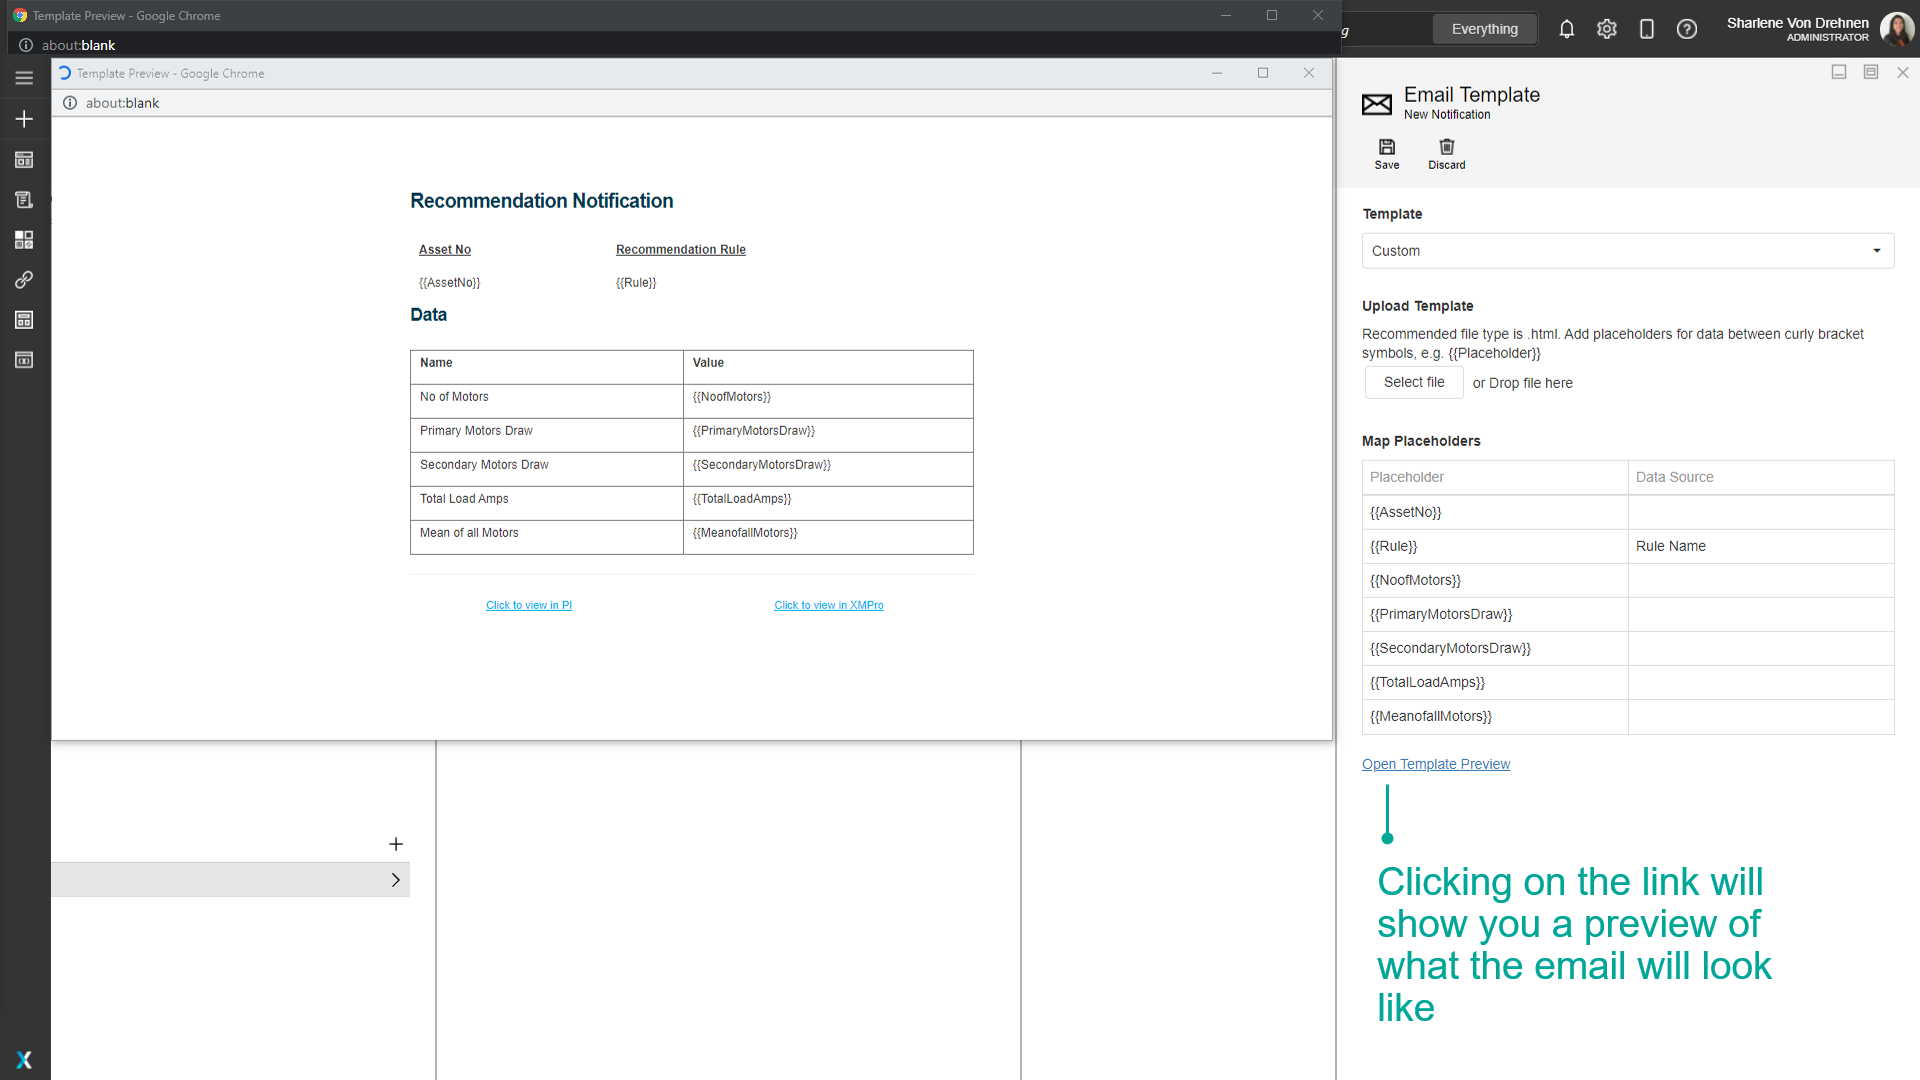
Task: Click the Rule Name data source cell
Action: (1760, 546)
